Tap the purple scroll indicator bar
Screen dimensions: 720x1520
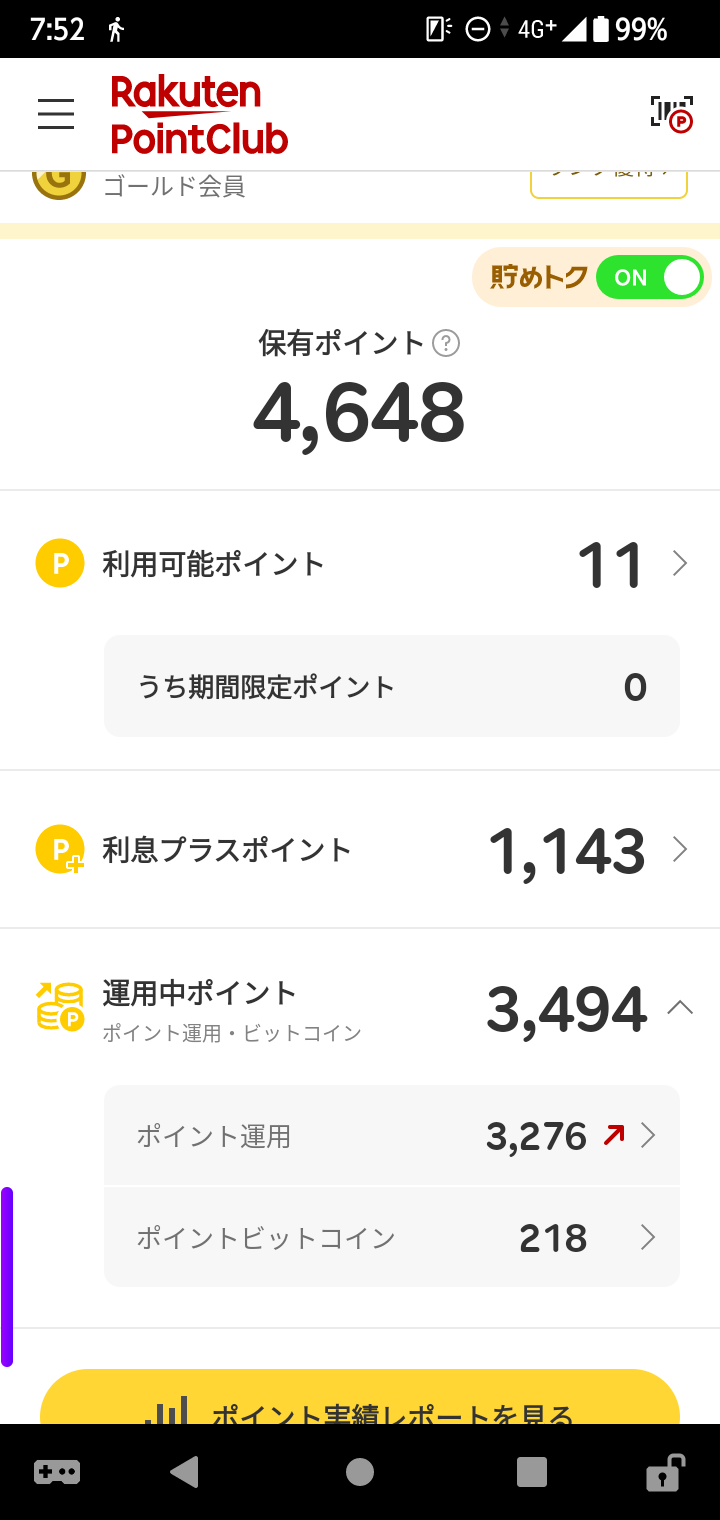tap(7, 1277)
